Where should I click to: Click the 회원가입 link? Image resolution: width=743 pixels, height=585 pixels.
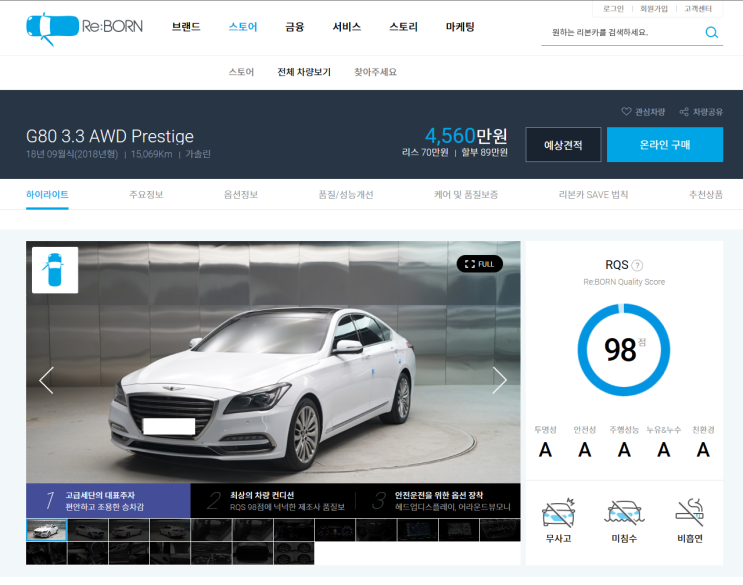tap(653, 9)
